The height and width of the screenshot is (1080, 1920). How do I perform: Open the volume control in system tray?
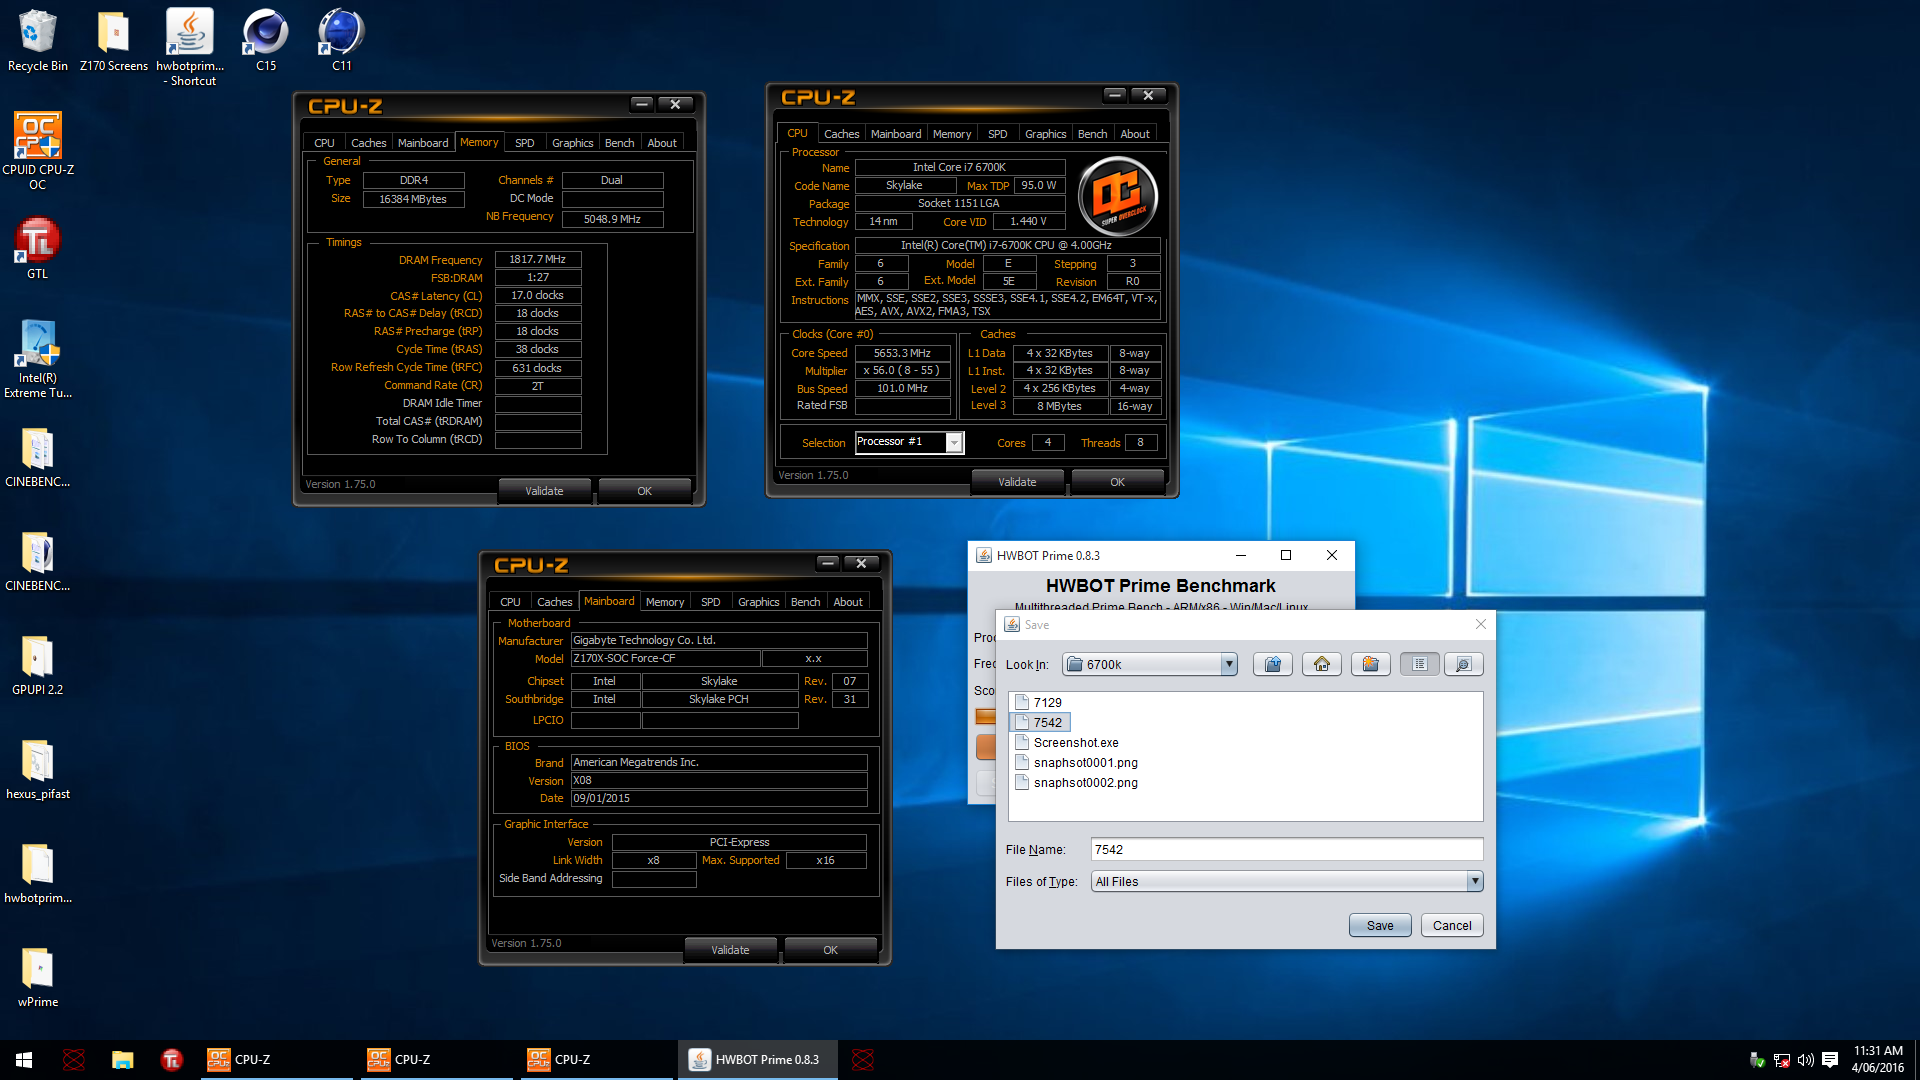[1805, 1060]
